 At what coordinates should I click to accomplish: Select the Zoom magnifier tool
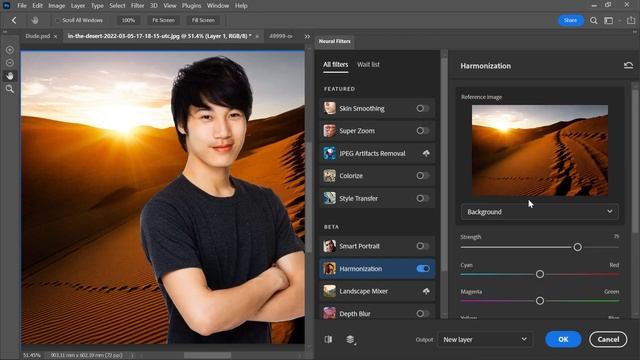10,89
